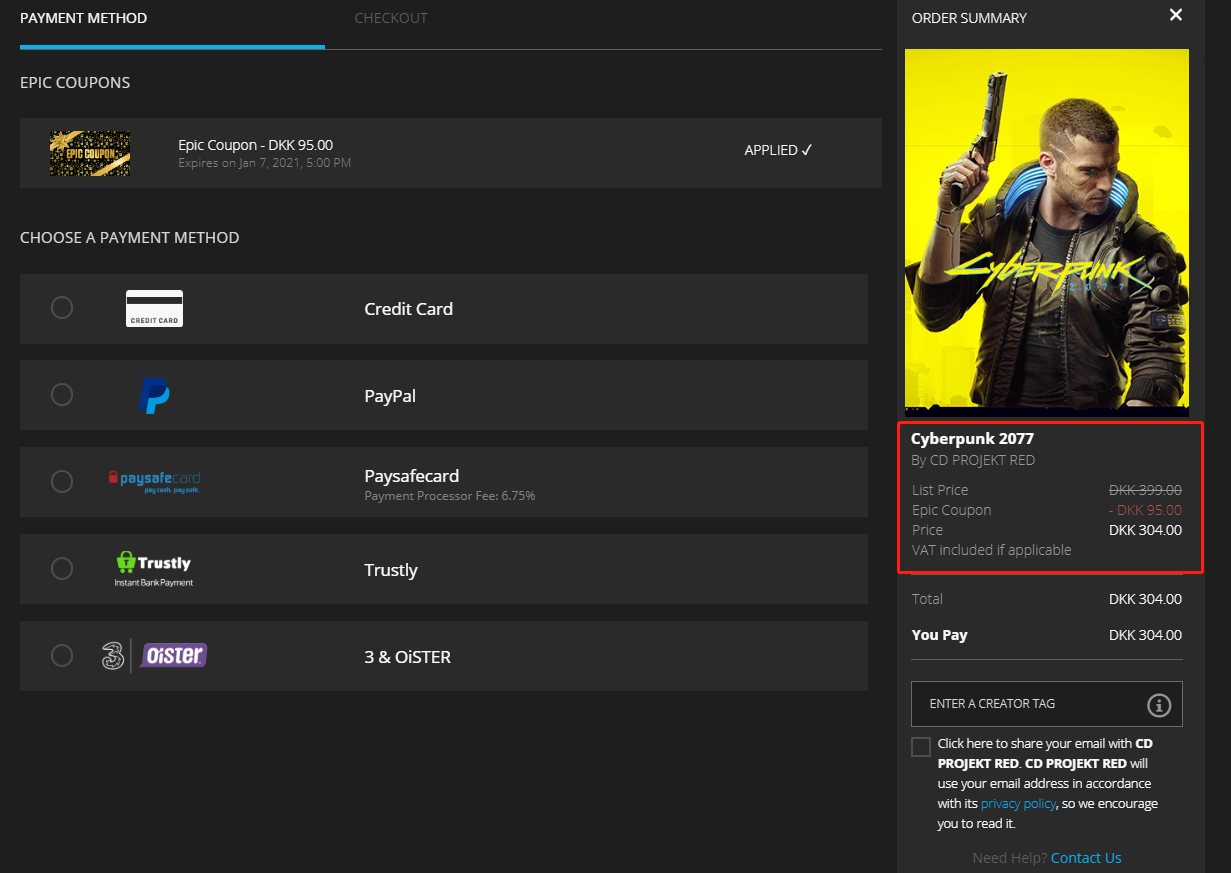This screenshot has height=873, width=1231.
Task: Click the PayPal label
Action: pyautogui.click(x=390, y=396)
